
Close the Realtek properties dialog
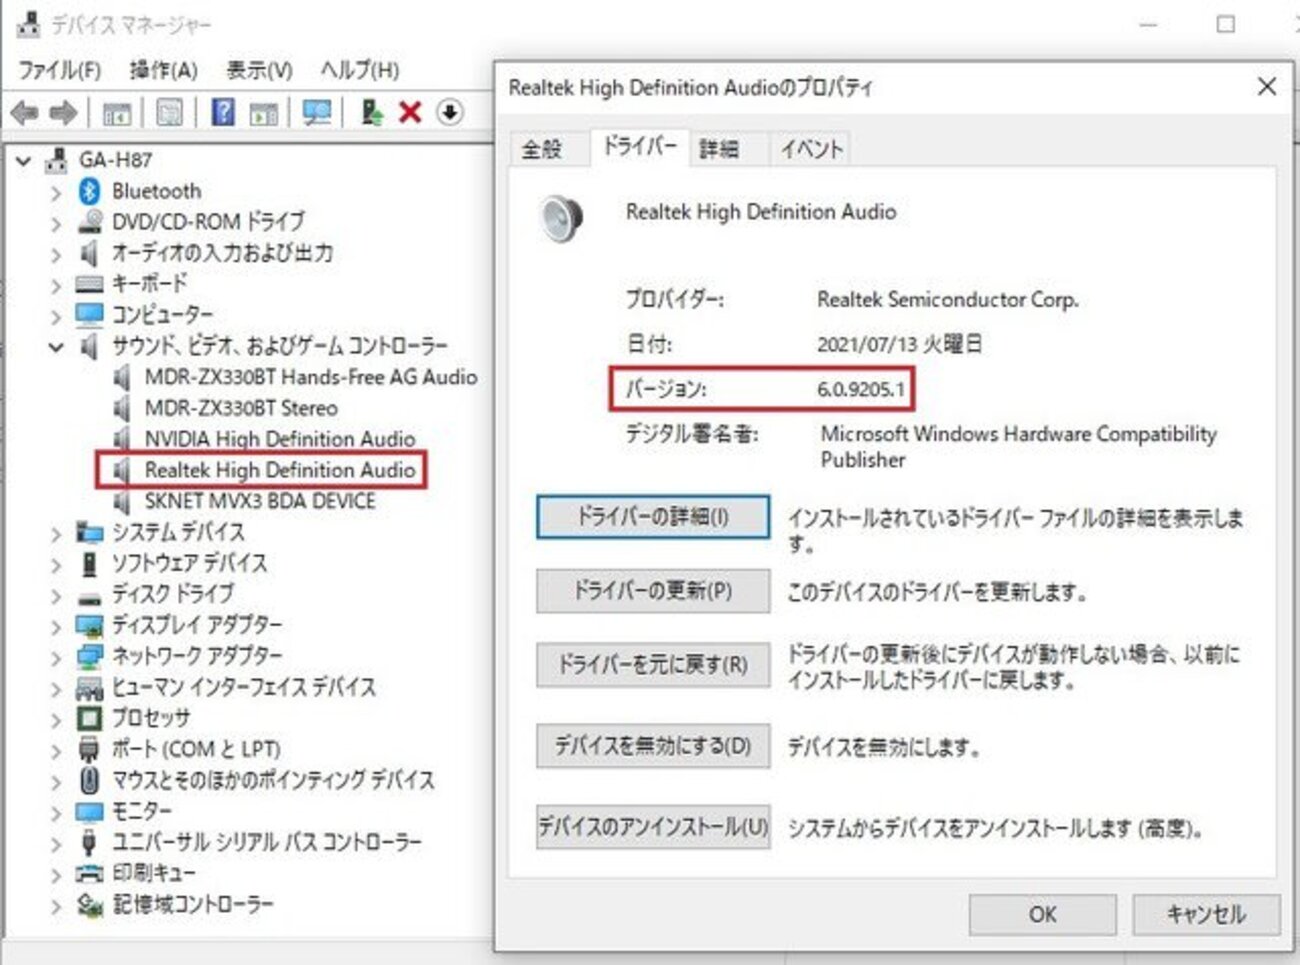(1266, 87)
